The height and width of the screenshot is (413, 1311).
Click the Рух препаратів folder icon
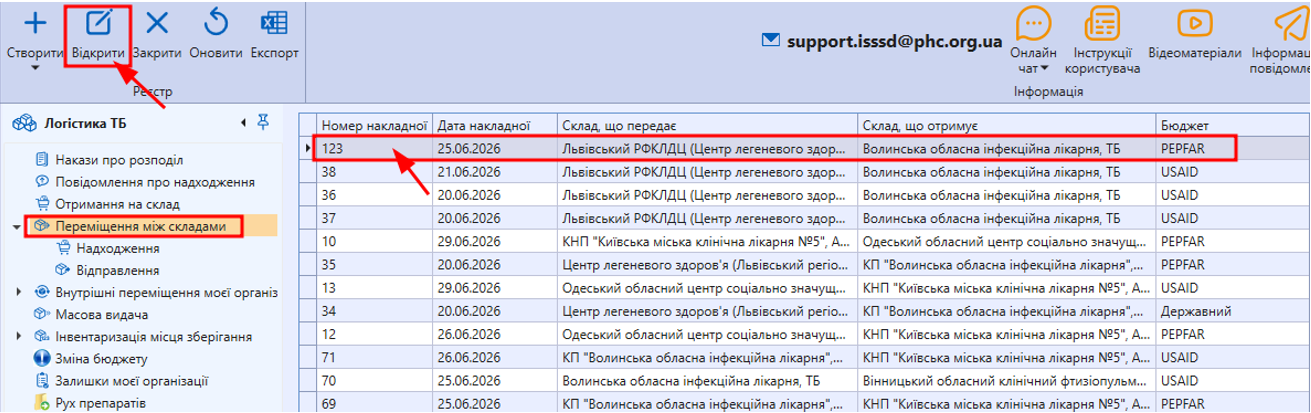click(42, 404)
